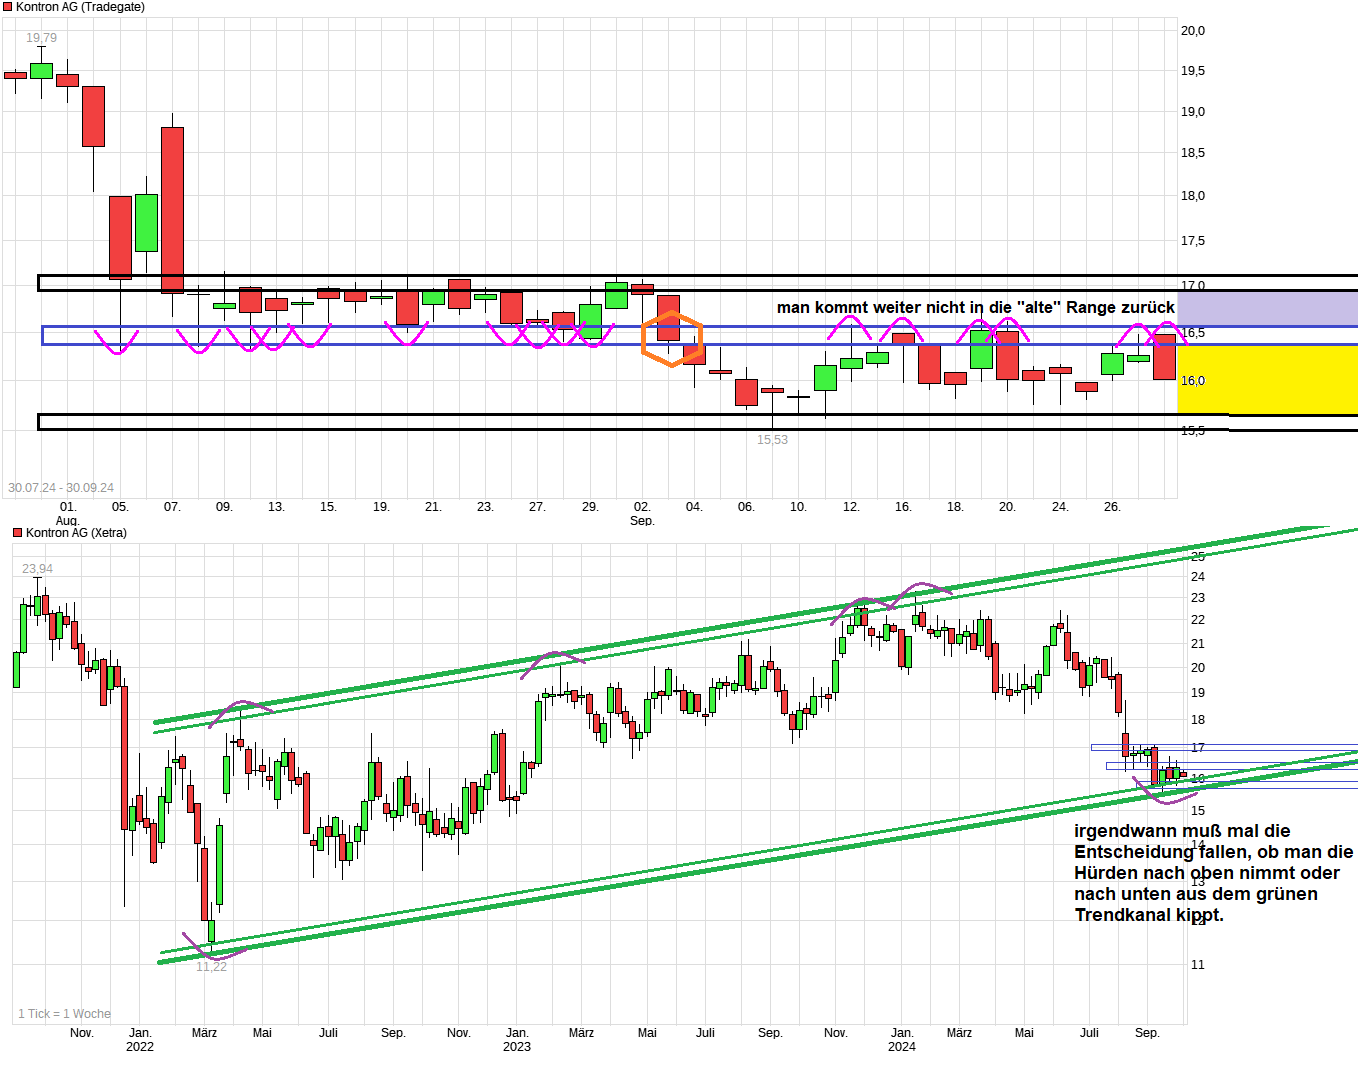1358x1074 pixels.
Task: Click the 20,0 price axis label
Action: point(1192,31)
